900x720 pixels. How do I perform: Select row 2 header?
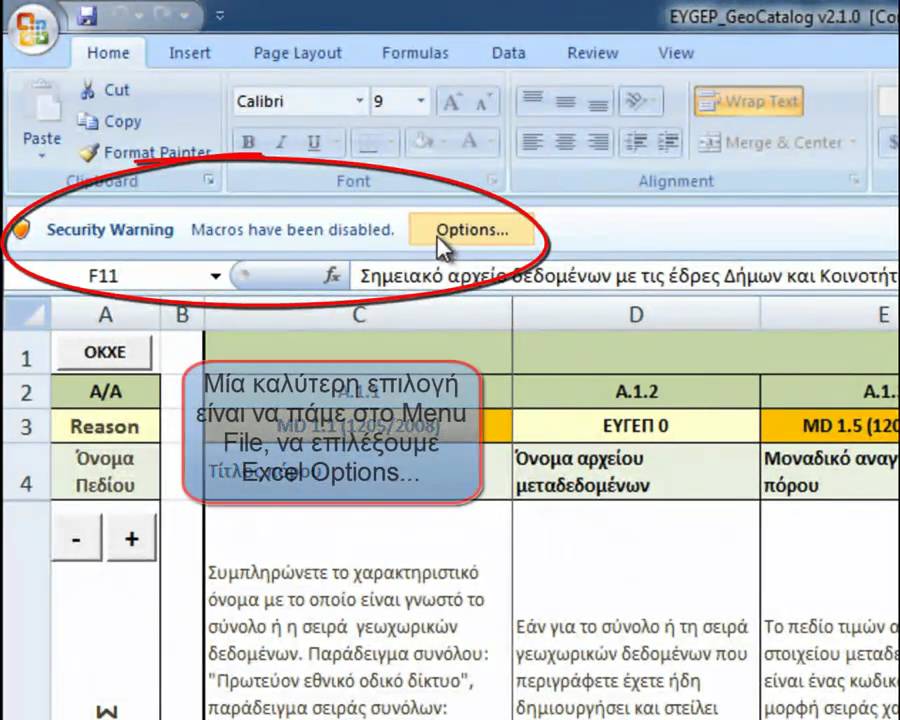26,392
